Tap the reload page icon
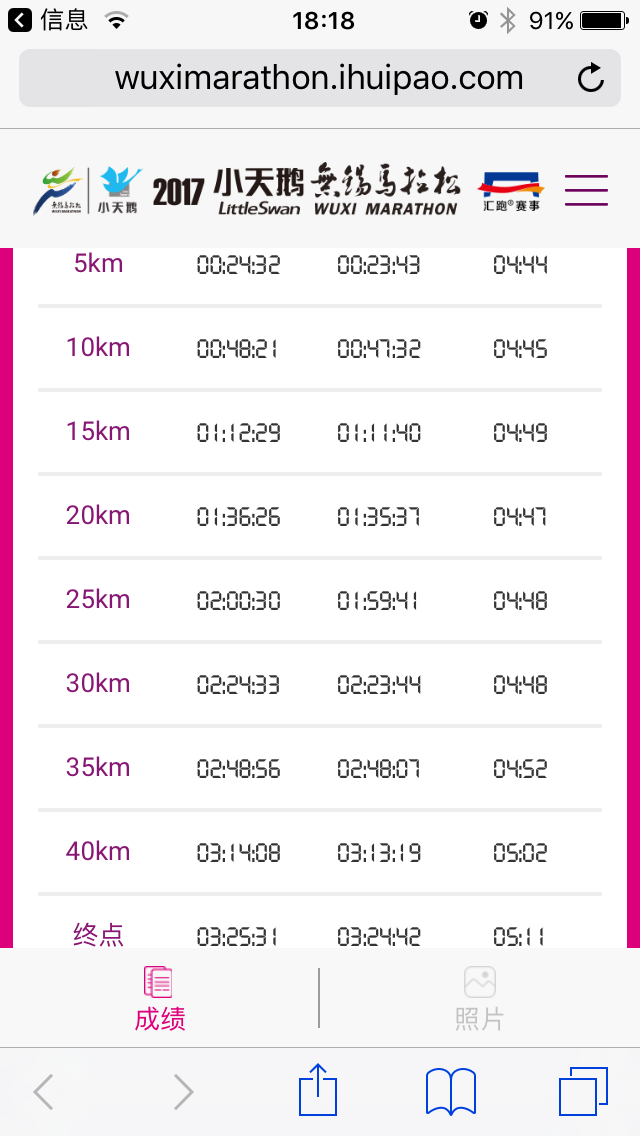Viewport: 640px width, 1136px height. coord(591,78)
